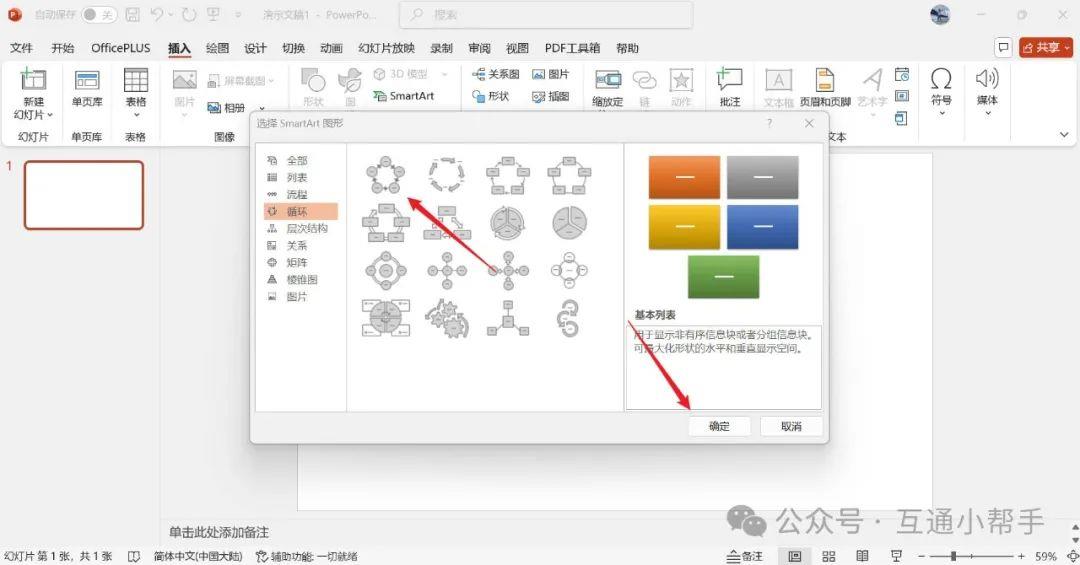Image resolution: width=1080 pixels, height=565 pixels.
Task: Switch to slide sorter view in status bar
Action: pyautogui.click(x=828, y=556)
